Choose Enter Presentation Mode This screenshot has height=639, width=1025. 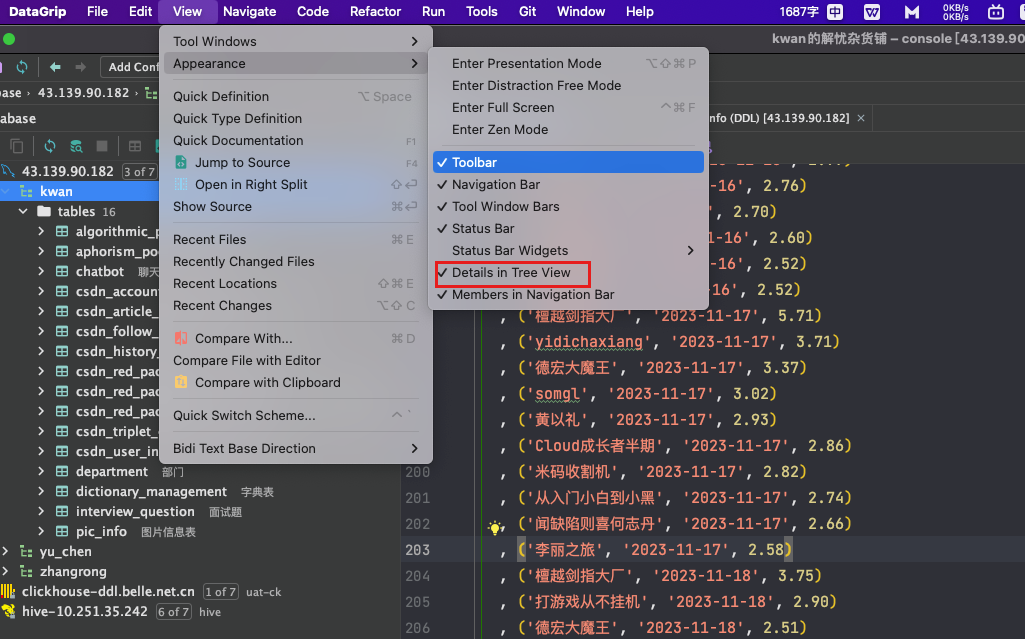pyautogui.click(x=568, y=63)
